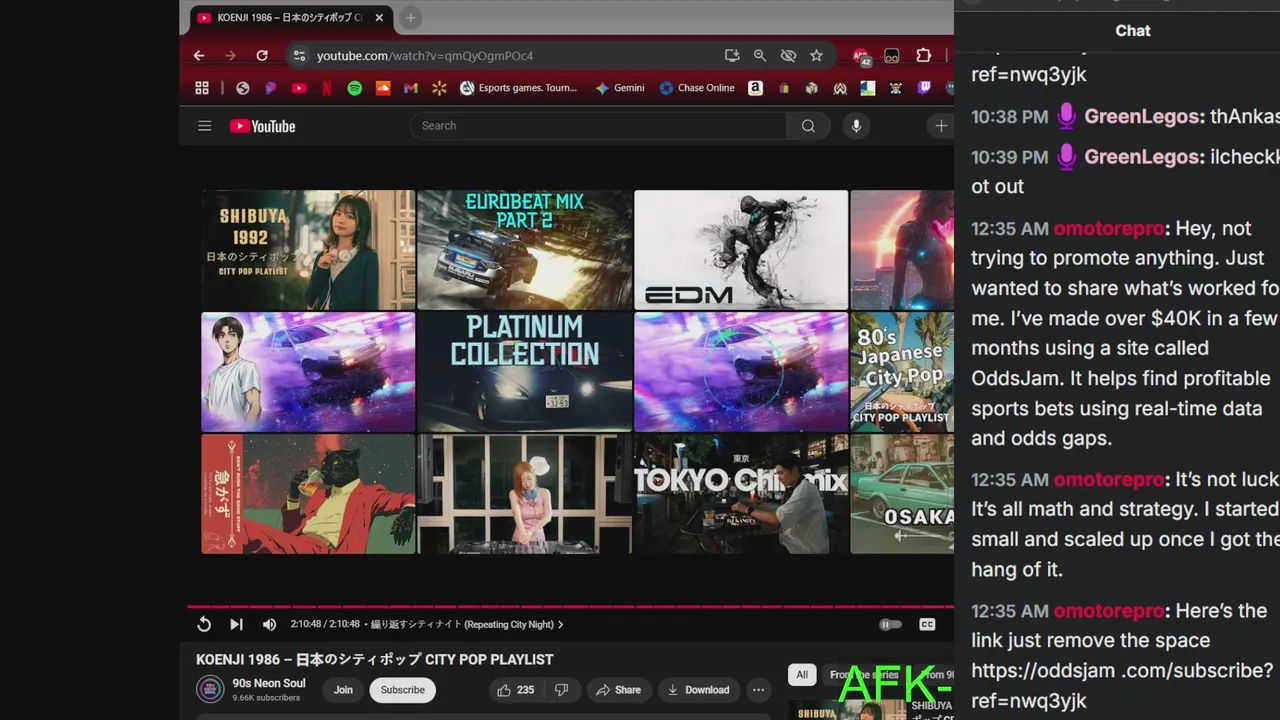
Task: Open more actions three-dot menu
Action: point(758,690)
